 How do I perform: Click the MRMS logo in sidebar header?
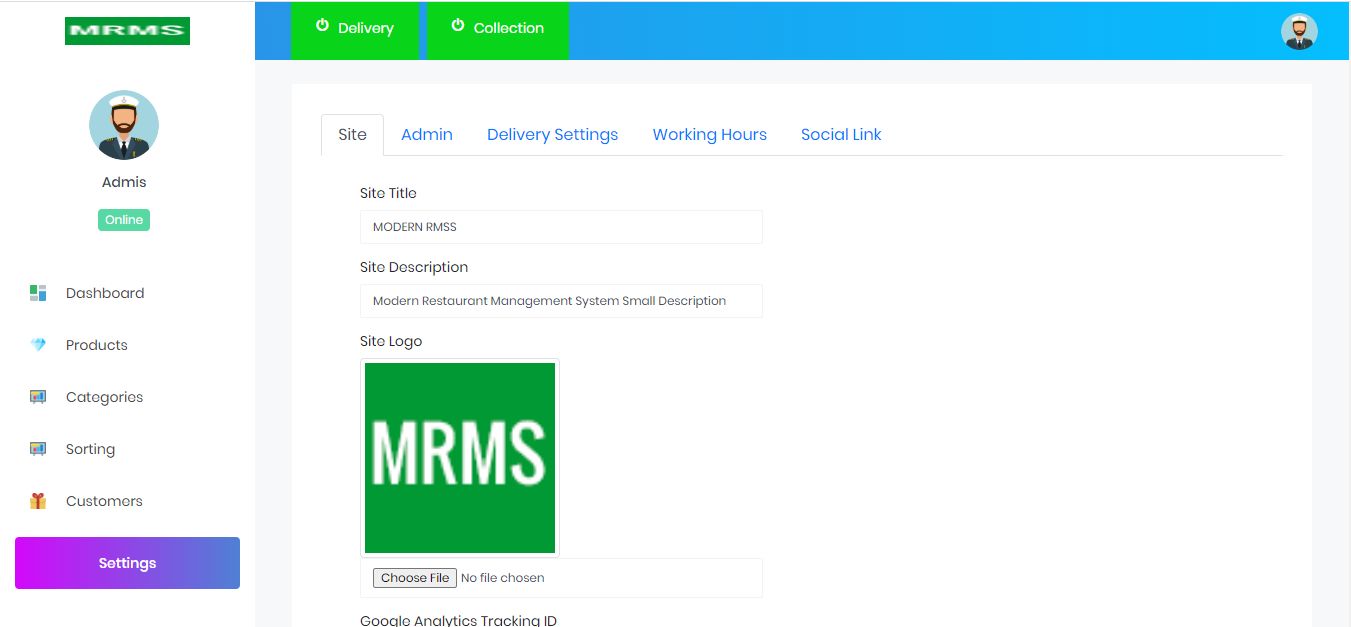[127, 31]
